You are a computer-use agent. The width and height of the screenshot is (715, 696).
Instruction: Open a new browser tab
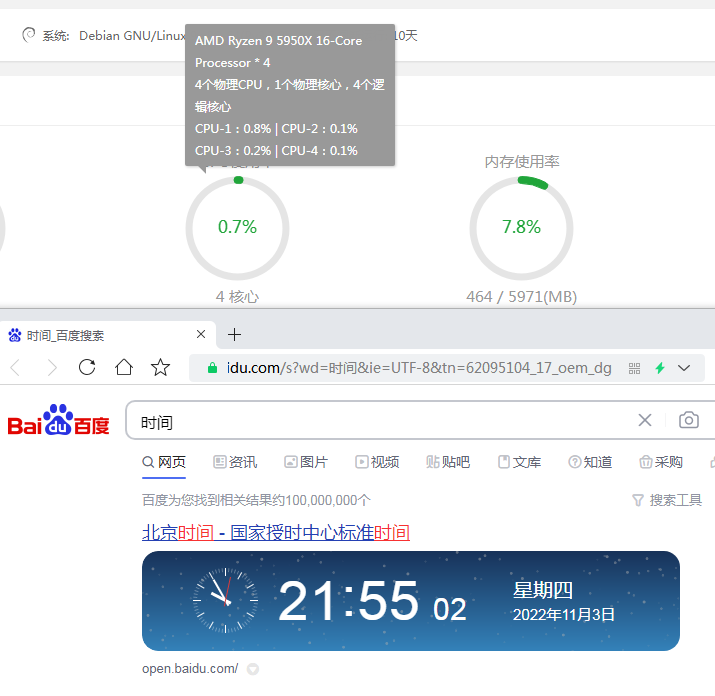[235, 334]
